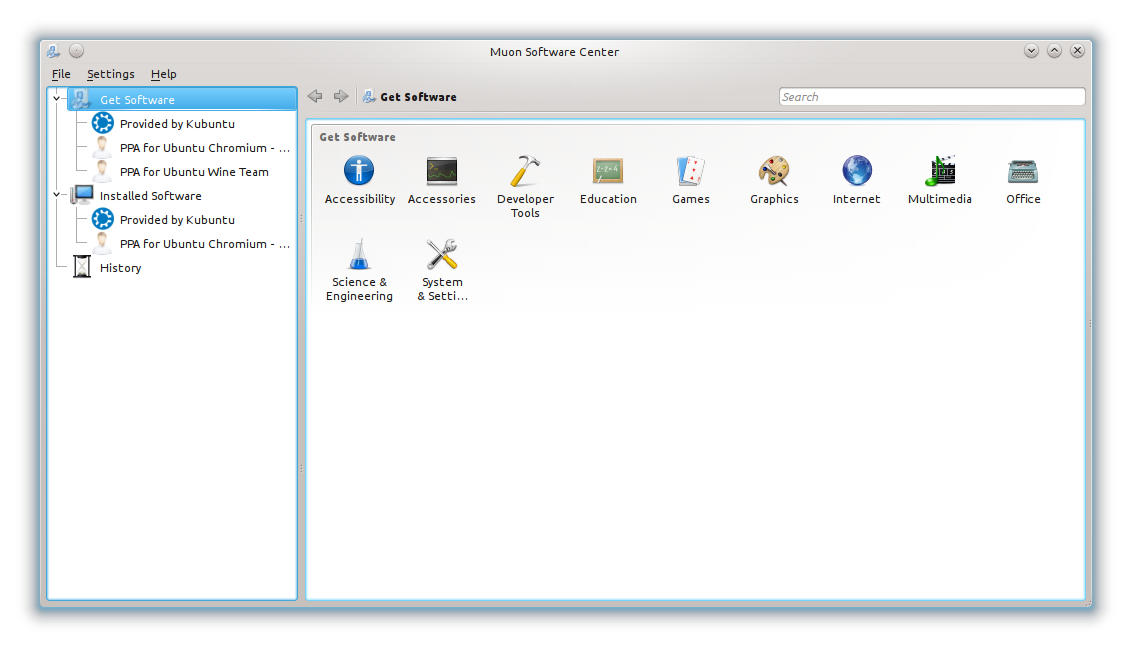The image size is (1132, 647).
Task: Select Provided by Kubuntu under Get Software
Action: 177,123
